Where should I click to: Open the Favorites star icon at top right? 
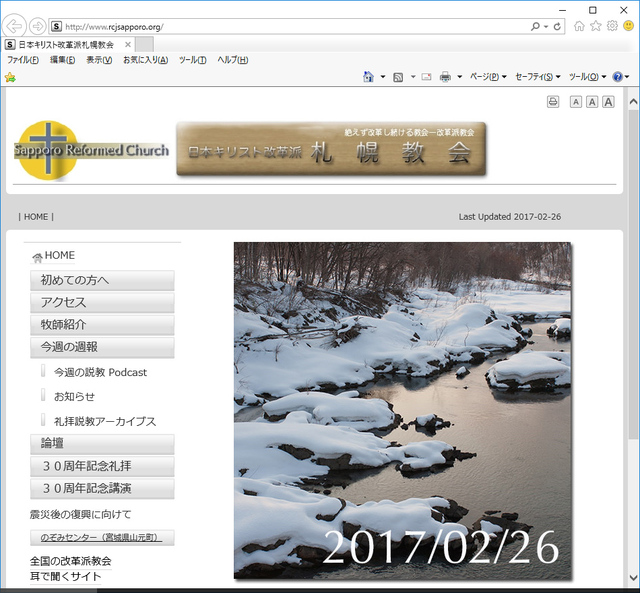[596, 26]
